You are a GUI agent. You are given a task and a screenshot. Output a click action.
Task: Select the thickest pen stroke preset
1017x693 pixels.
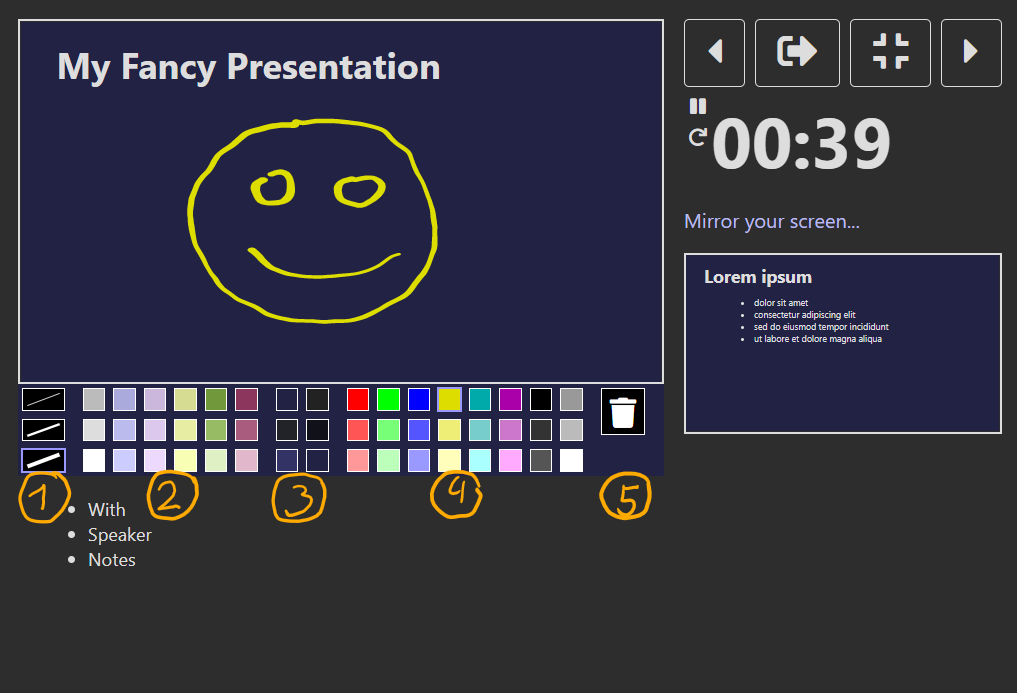pyautogui.click(x=42, y=460)
